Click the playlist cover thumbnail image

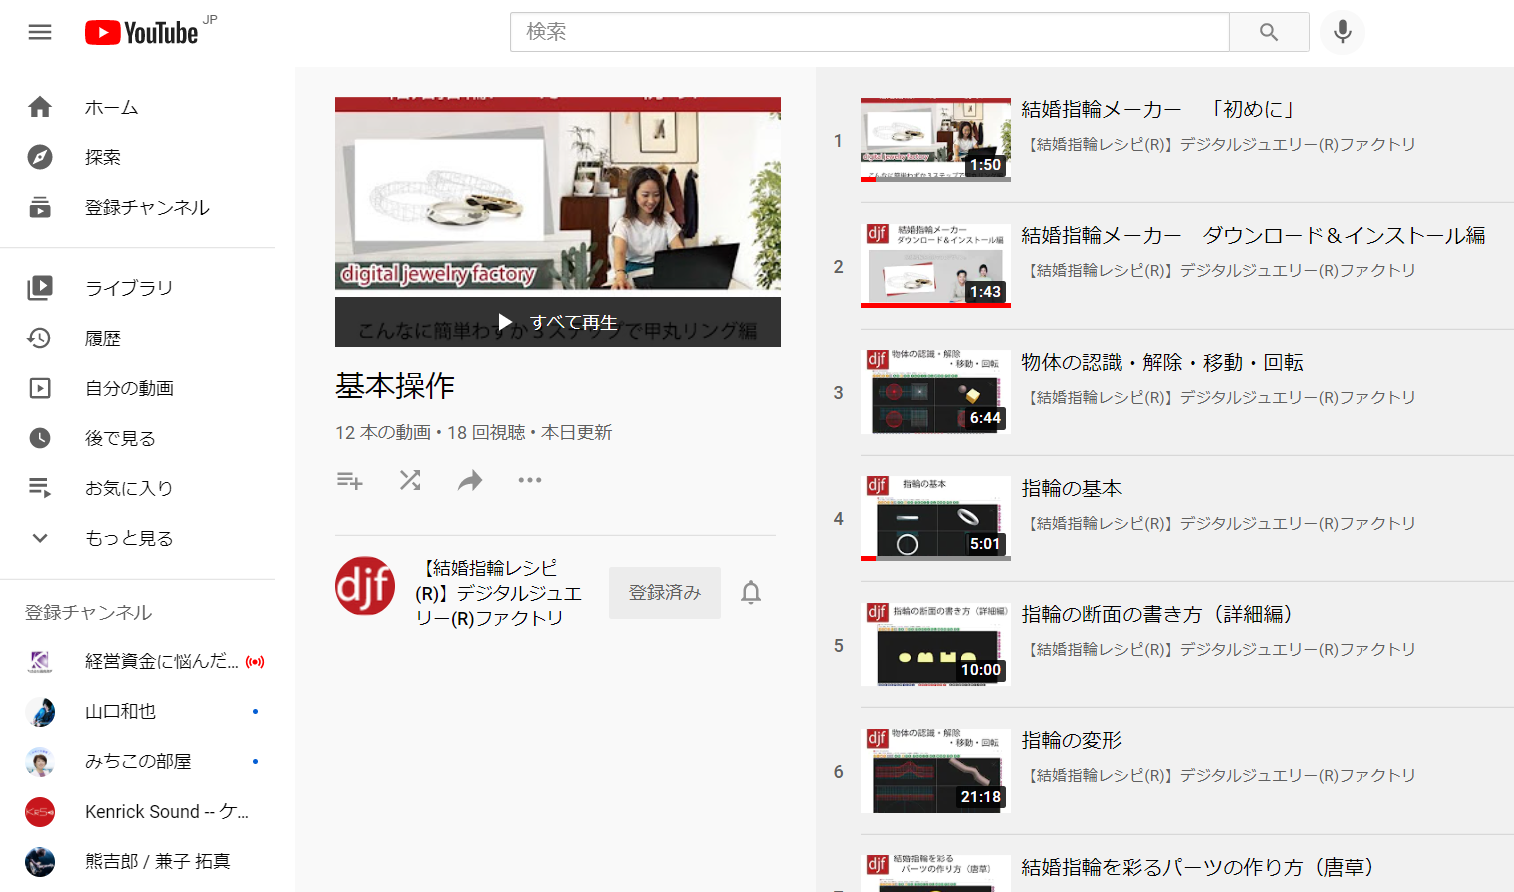[558, 222]
